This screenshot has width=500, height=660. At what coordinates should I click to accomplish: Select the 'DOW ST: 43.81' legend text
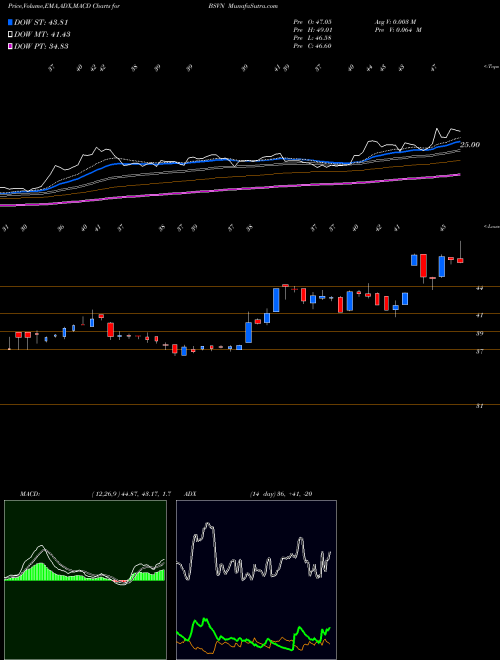41,23
